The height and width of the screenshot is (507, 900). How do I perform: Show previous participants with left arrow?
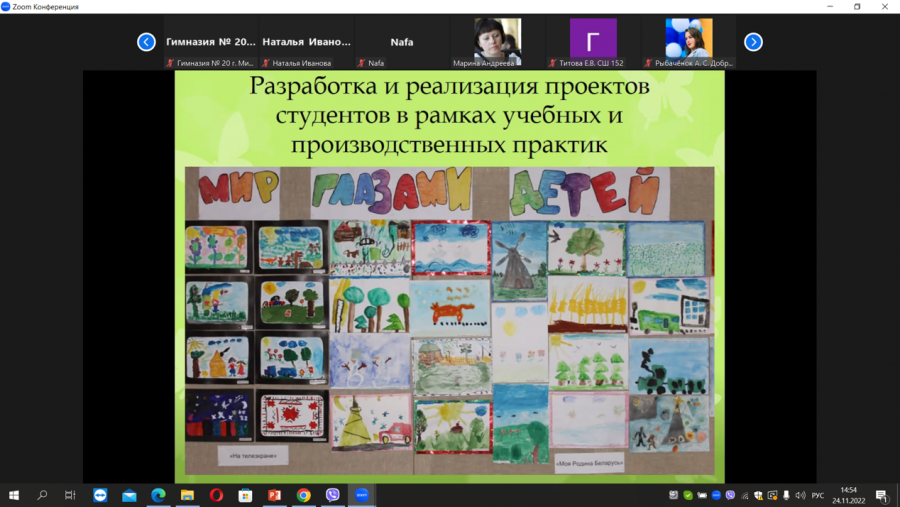146,42
